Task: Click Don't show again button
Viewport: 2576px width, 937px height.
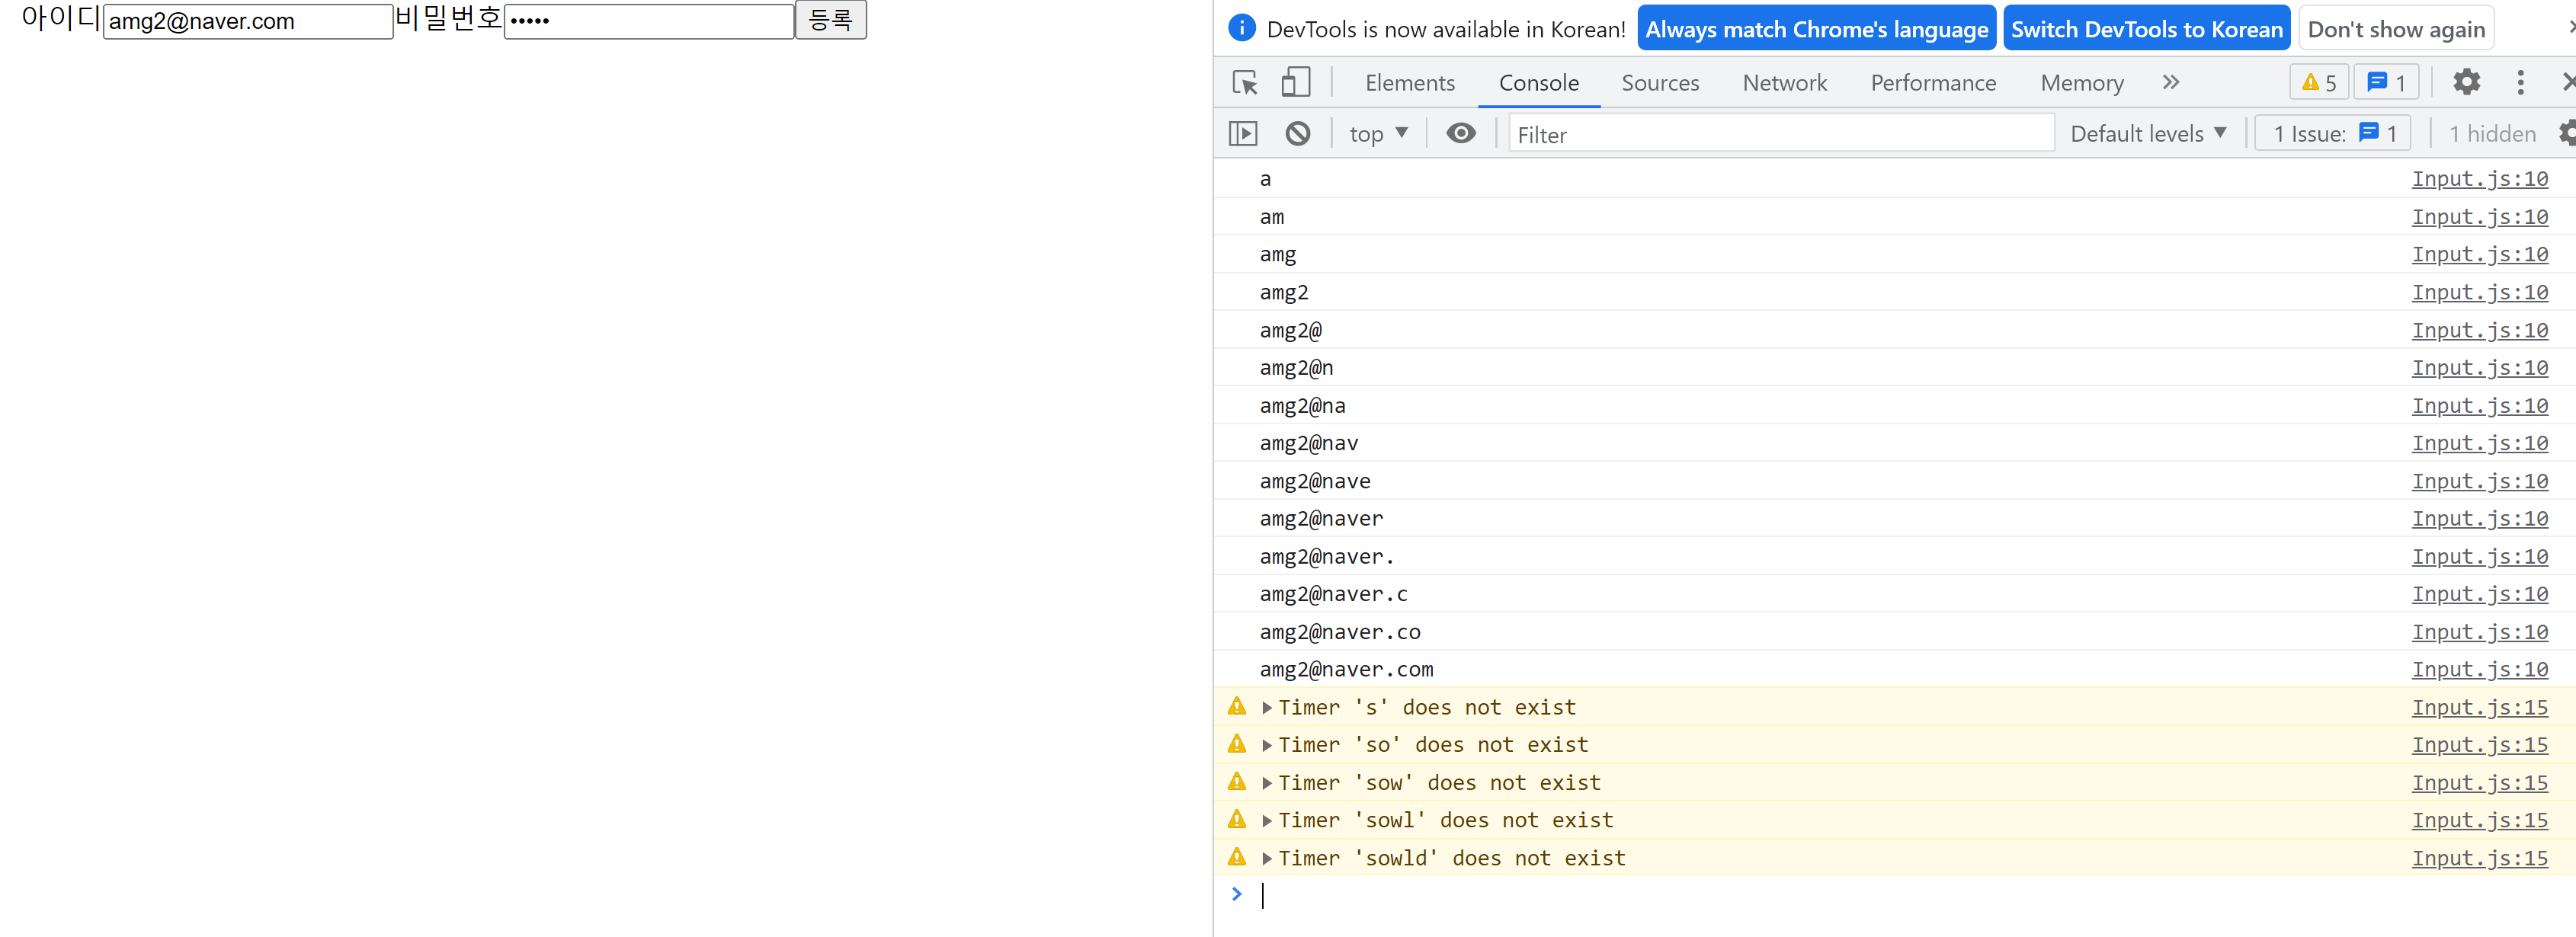Action: pos(2395,29)
